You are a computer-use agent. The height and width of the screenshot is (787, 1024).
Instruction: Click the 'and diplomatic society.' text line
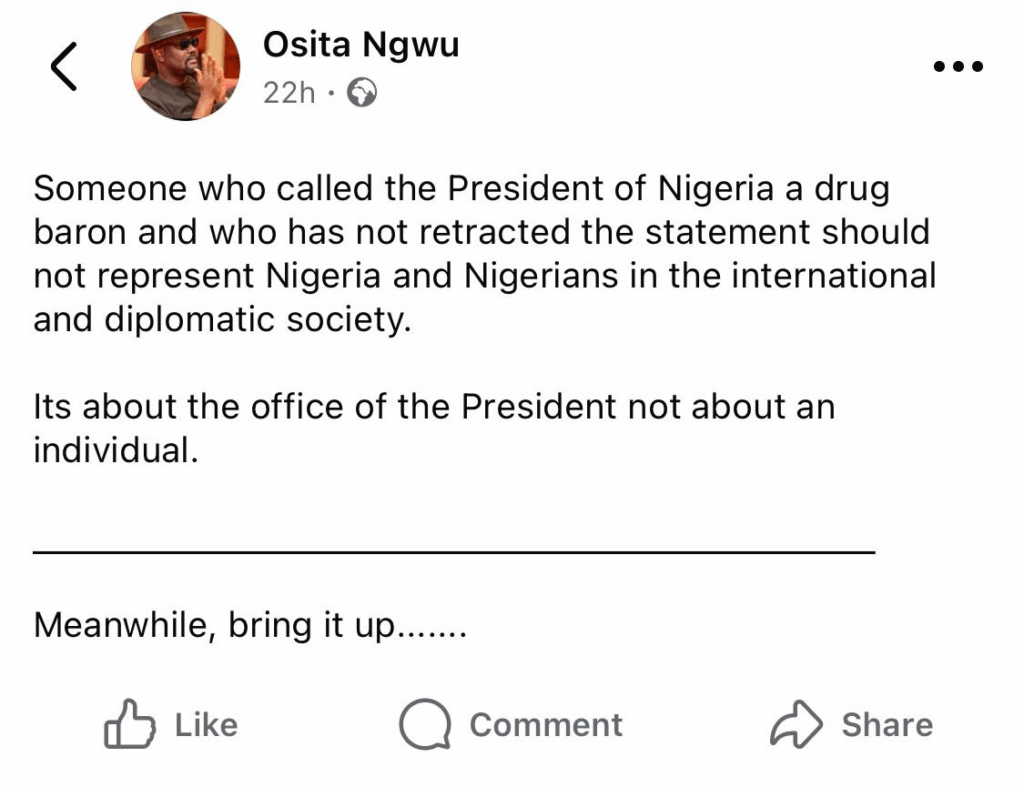(x=222, y=319)
